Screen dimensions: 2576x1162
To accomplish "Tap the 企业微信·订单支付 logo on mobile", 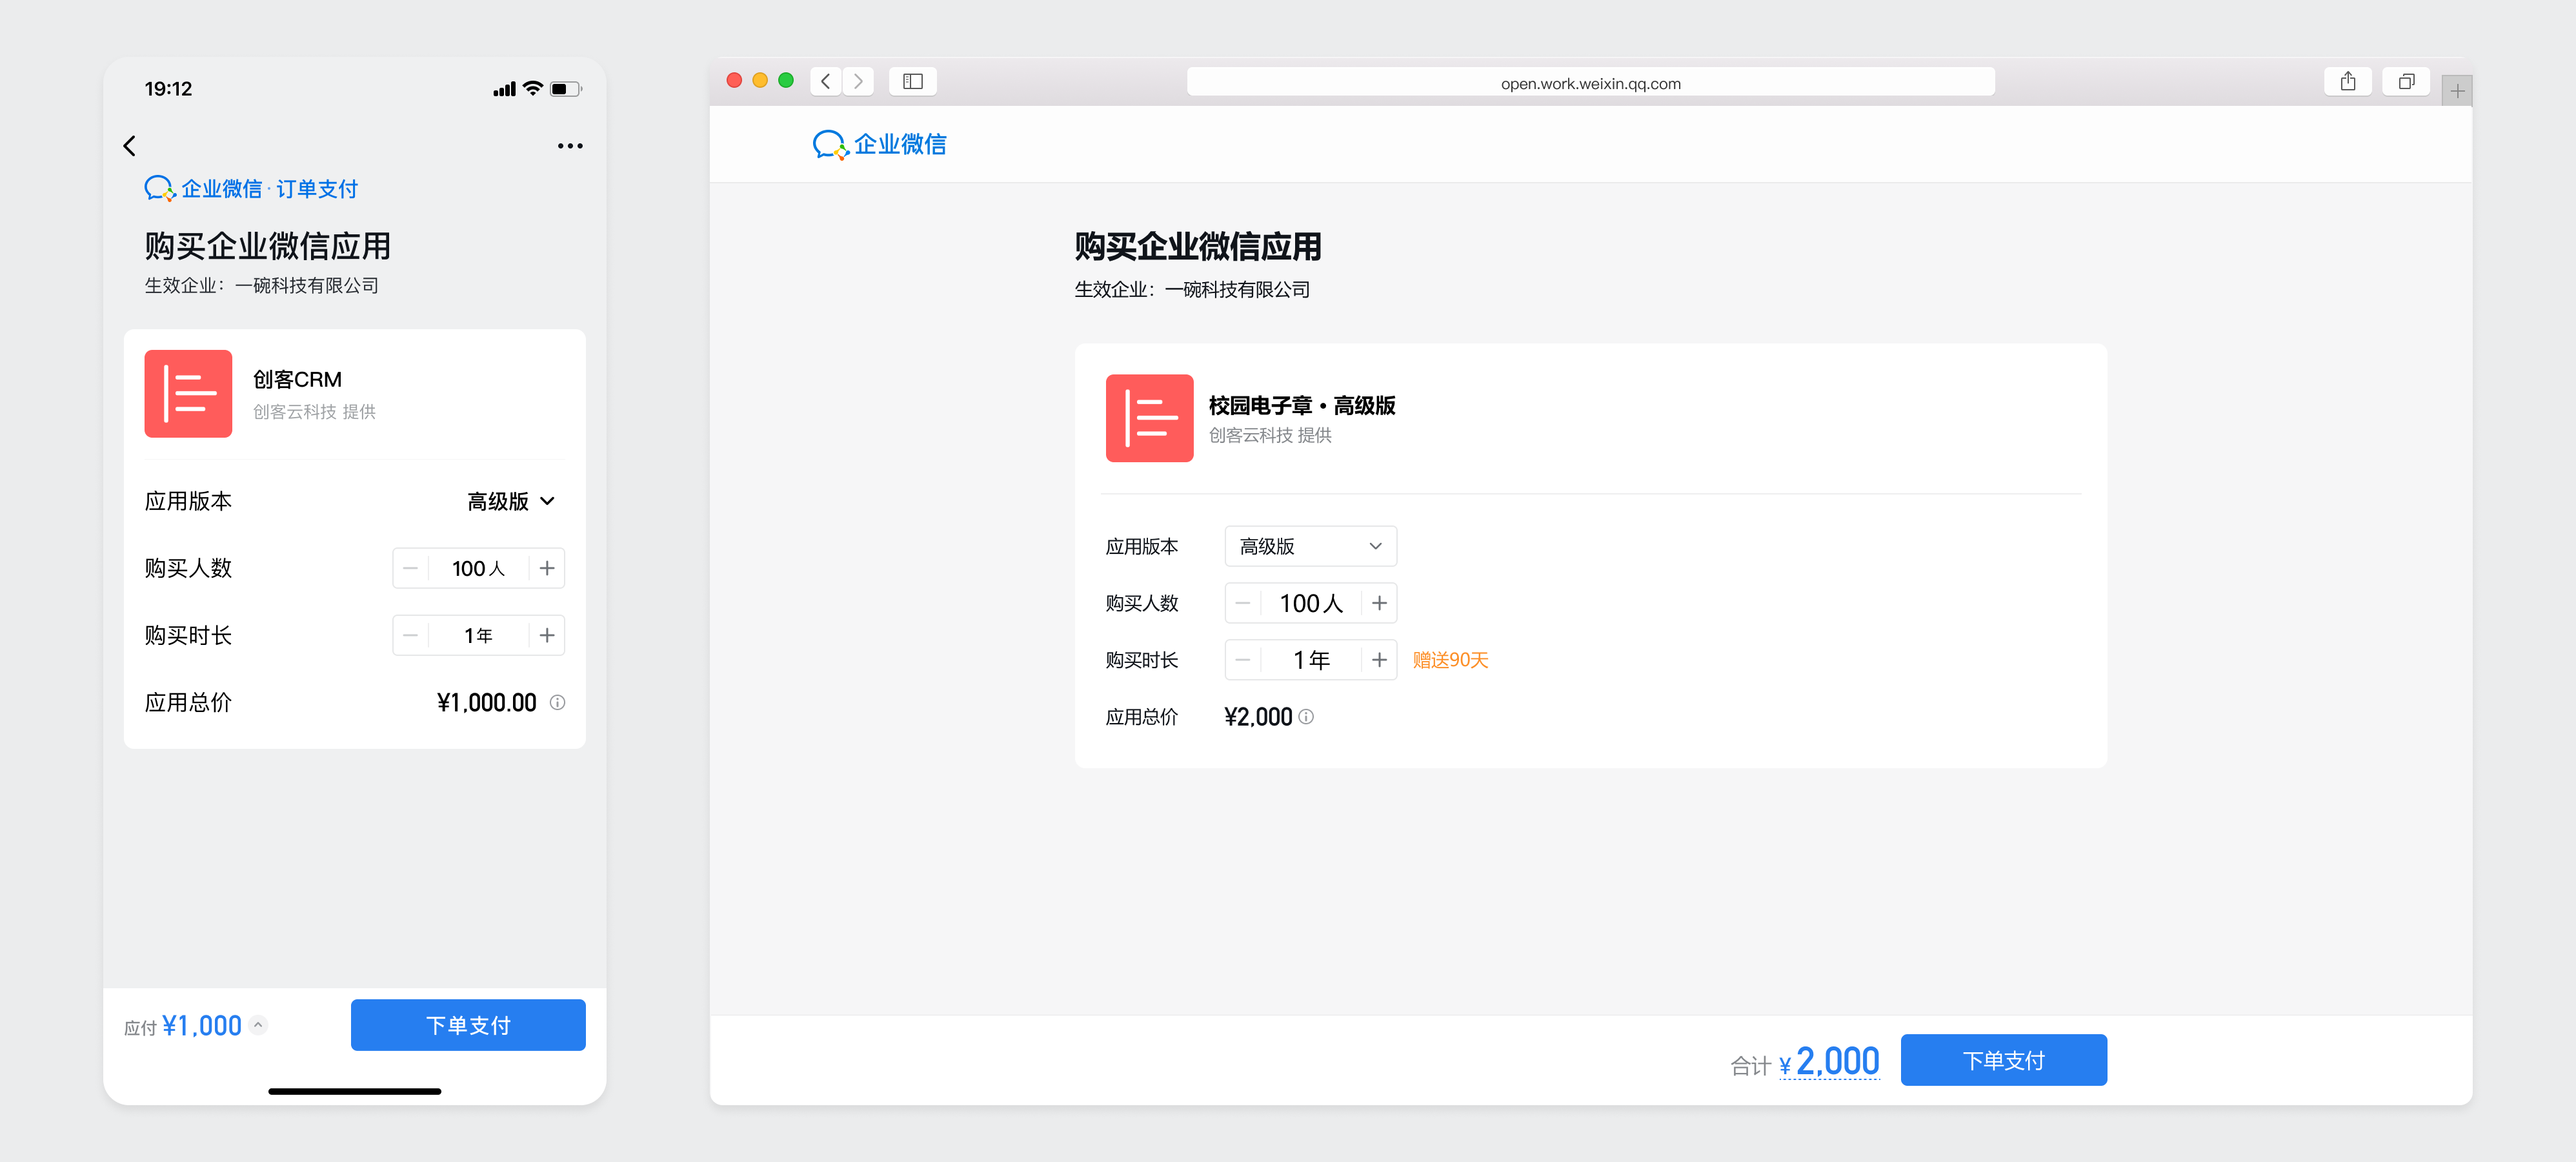I will [251, 188].
